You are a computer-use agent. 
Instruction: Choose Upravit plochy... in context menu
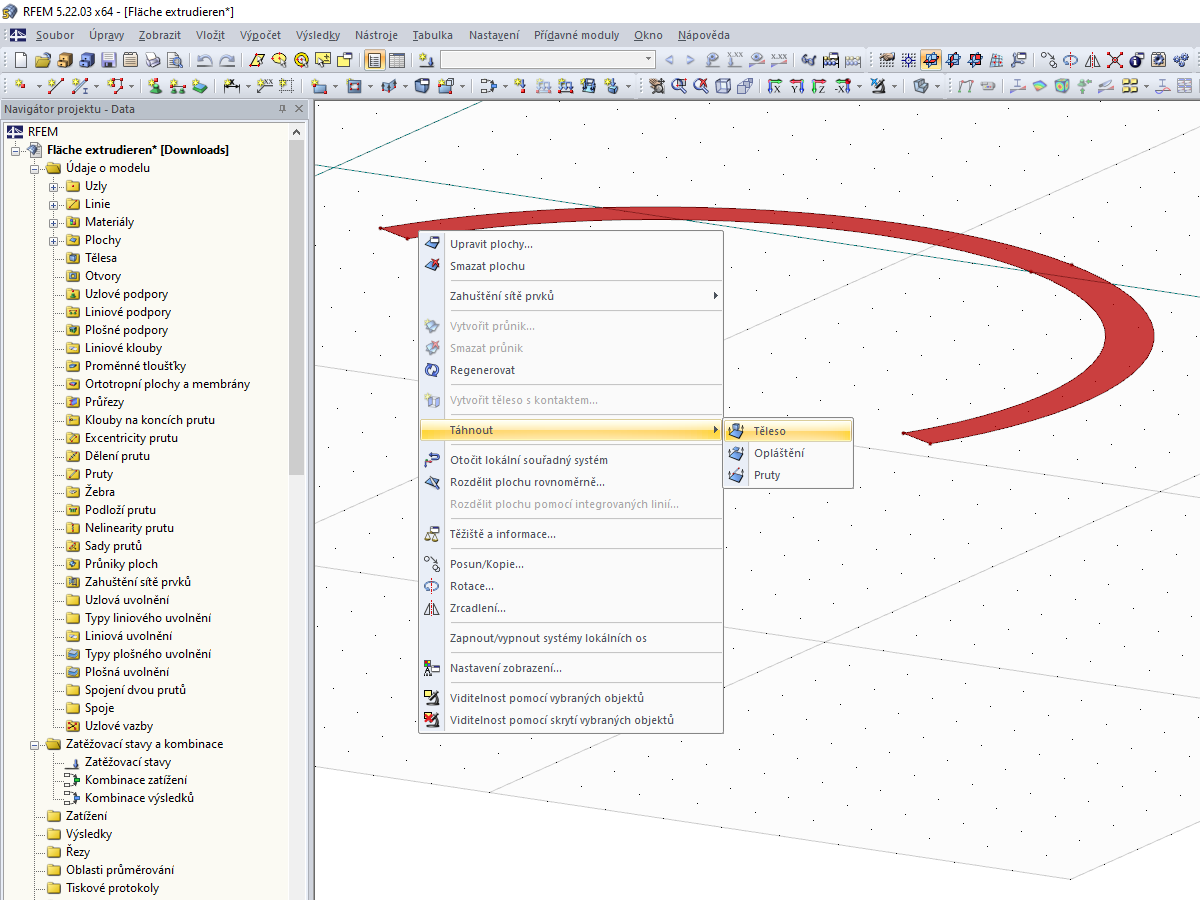pos(570,244)
